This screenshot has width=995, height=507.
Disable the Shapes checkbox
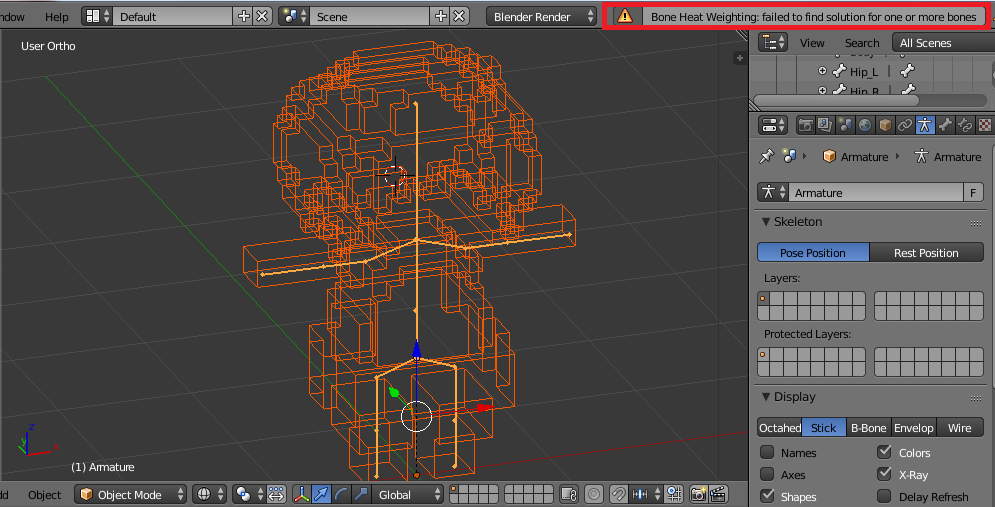click(x=767, y=496)
